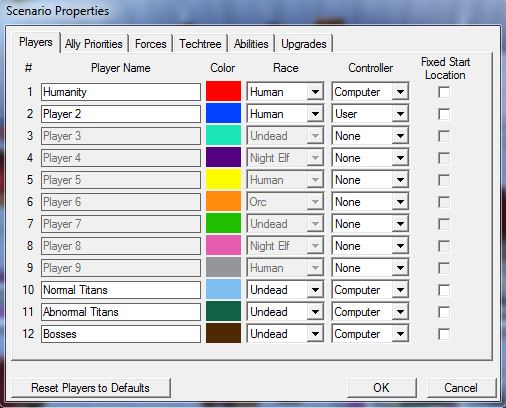Go to the Techtree tab
The image size is (506, 408).
[200, 44]
